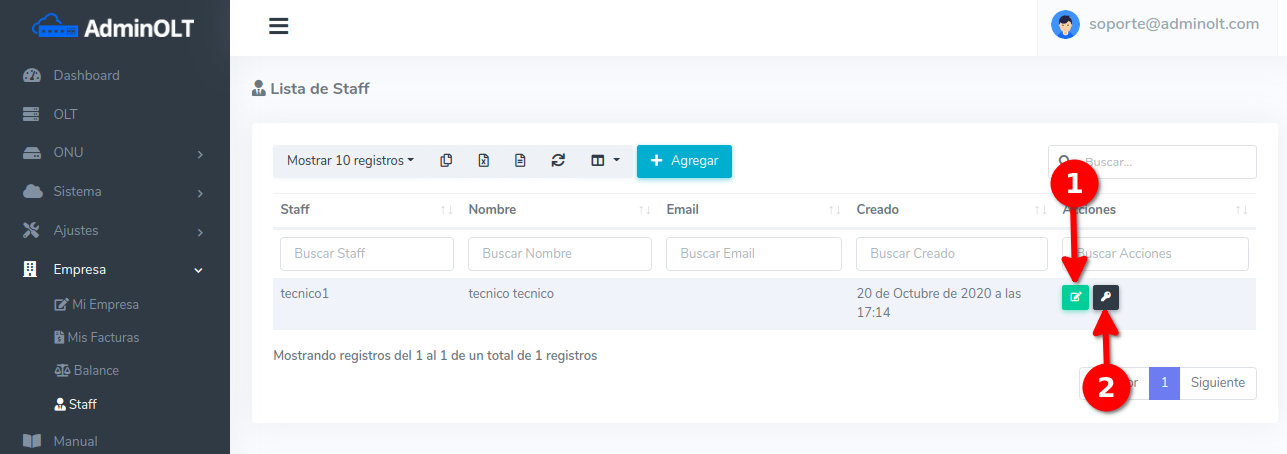Toggle the hamburger sidebar menu
Viewport: 1287px width, 454px height.
click(279, 27)
